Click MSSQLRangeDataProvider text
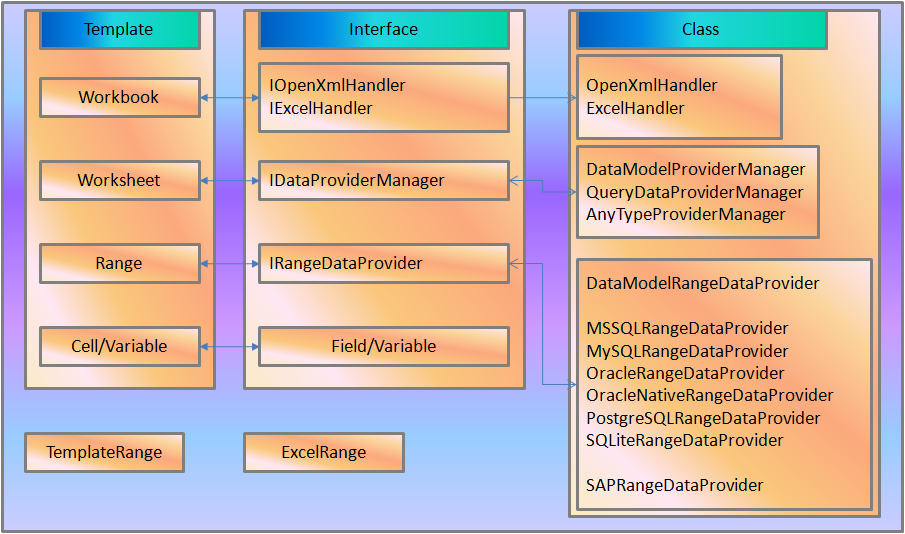 (x=687, y=328)
